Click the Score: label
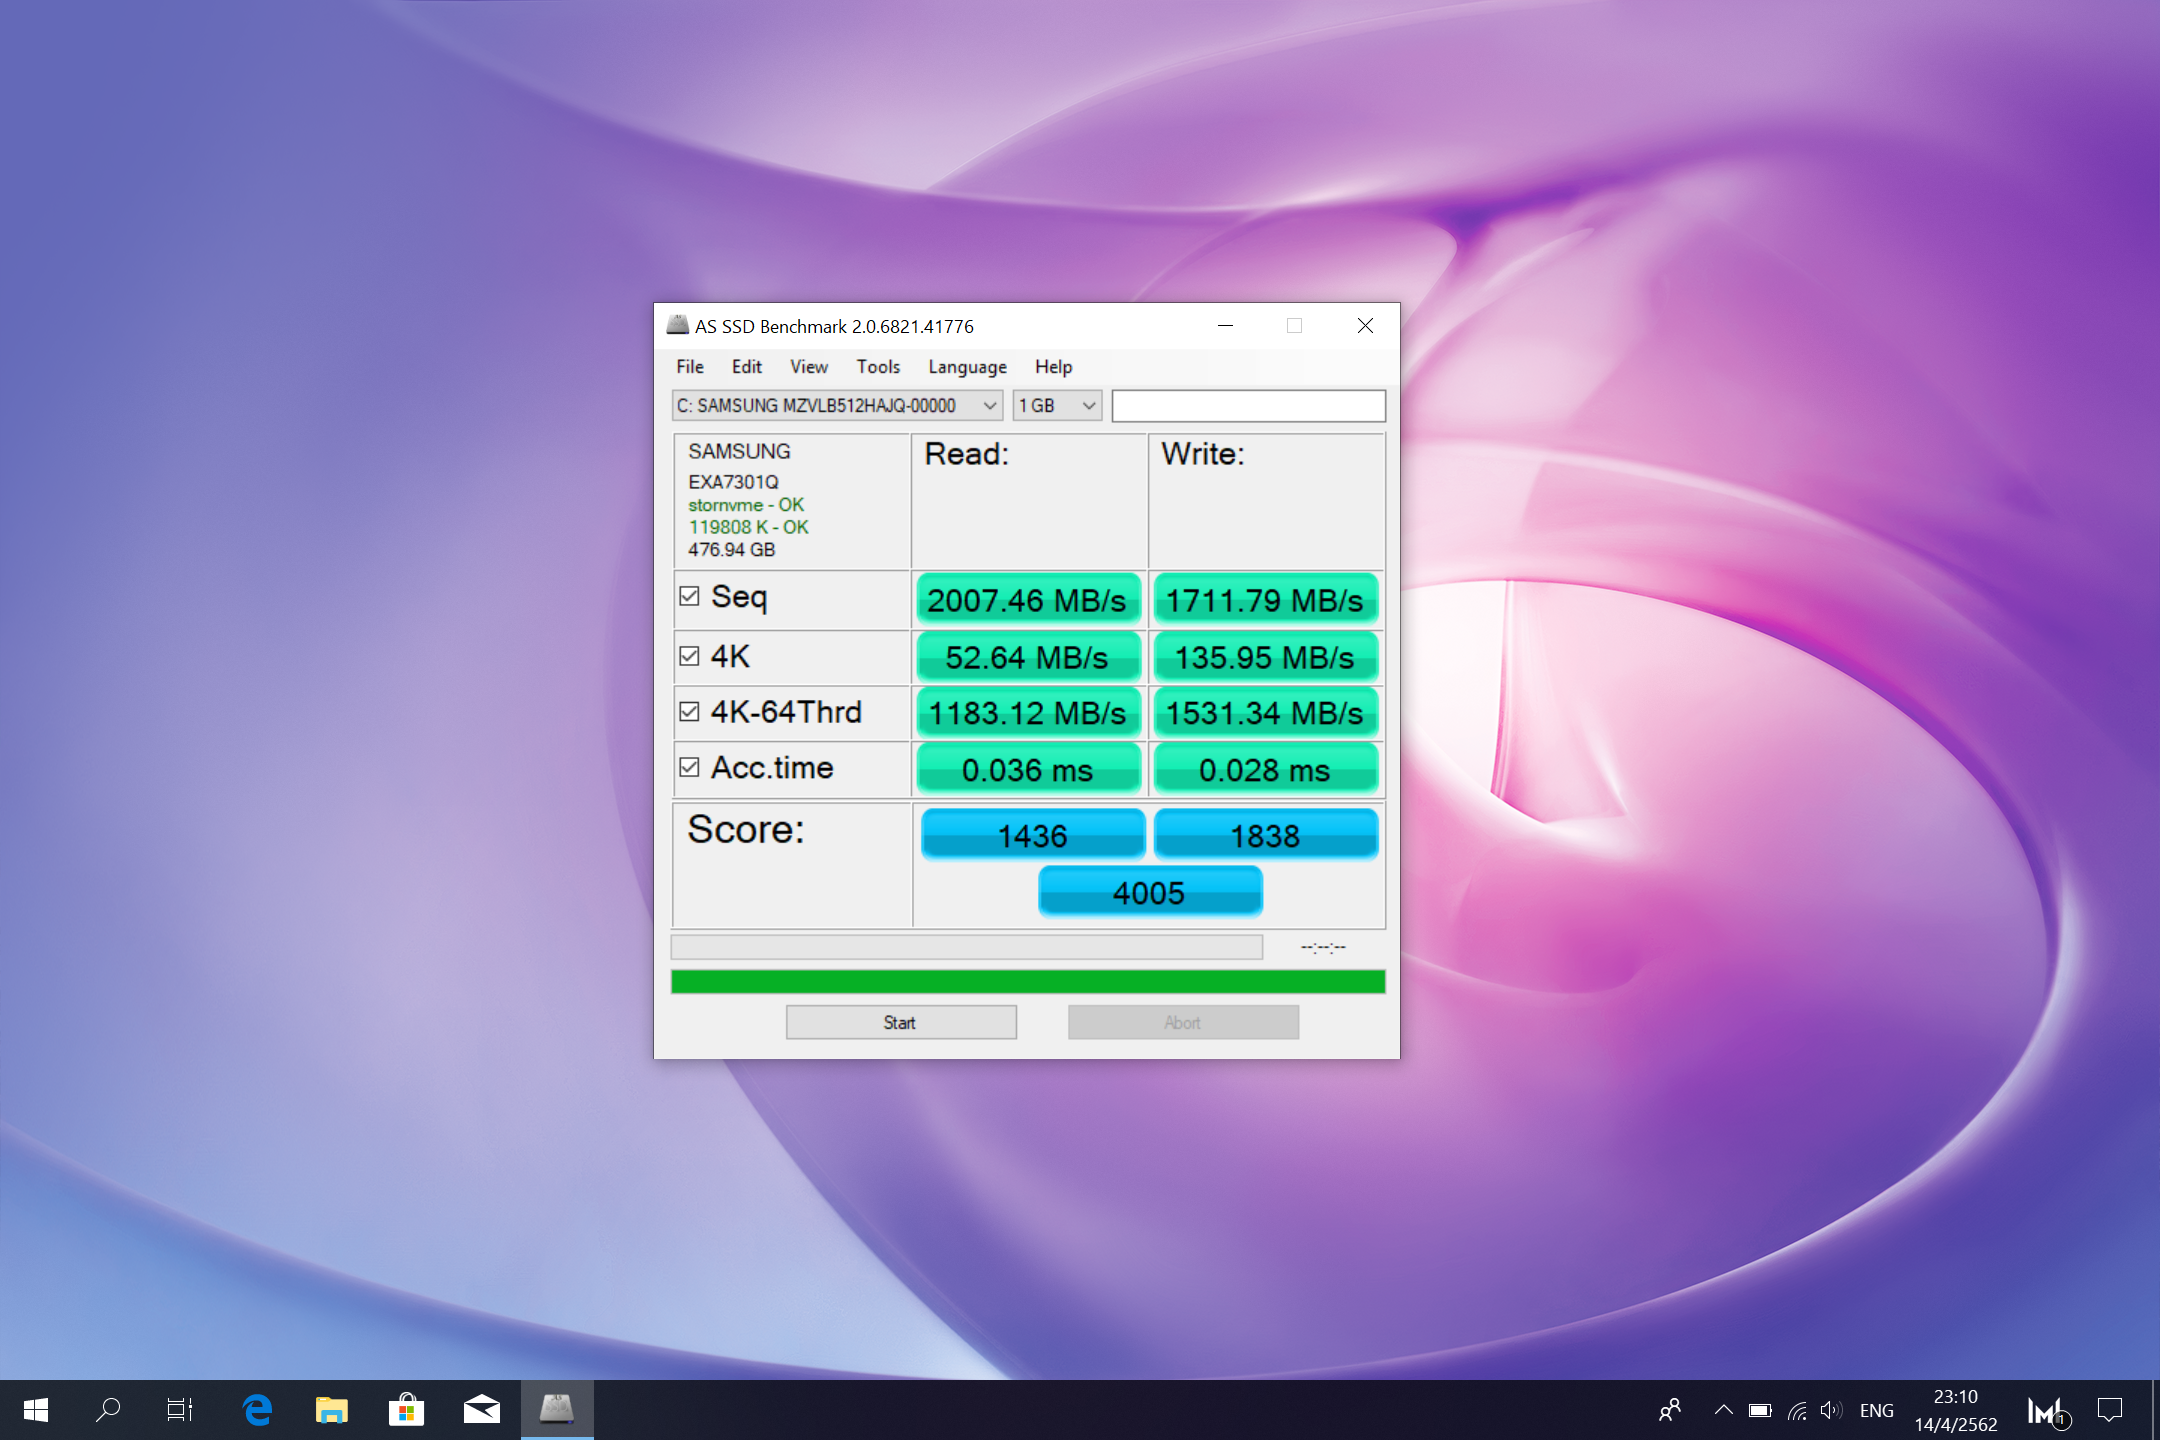The height and width of the screenshot is (1440, 2160). 746,830
